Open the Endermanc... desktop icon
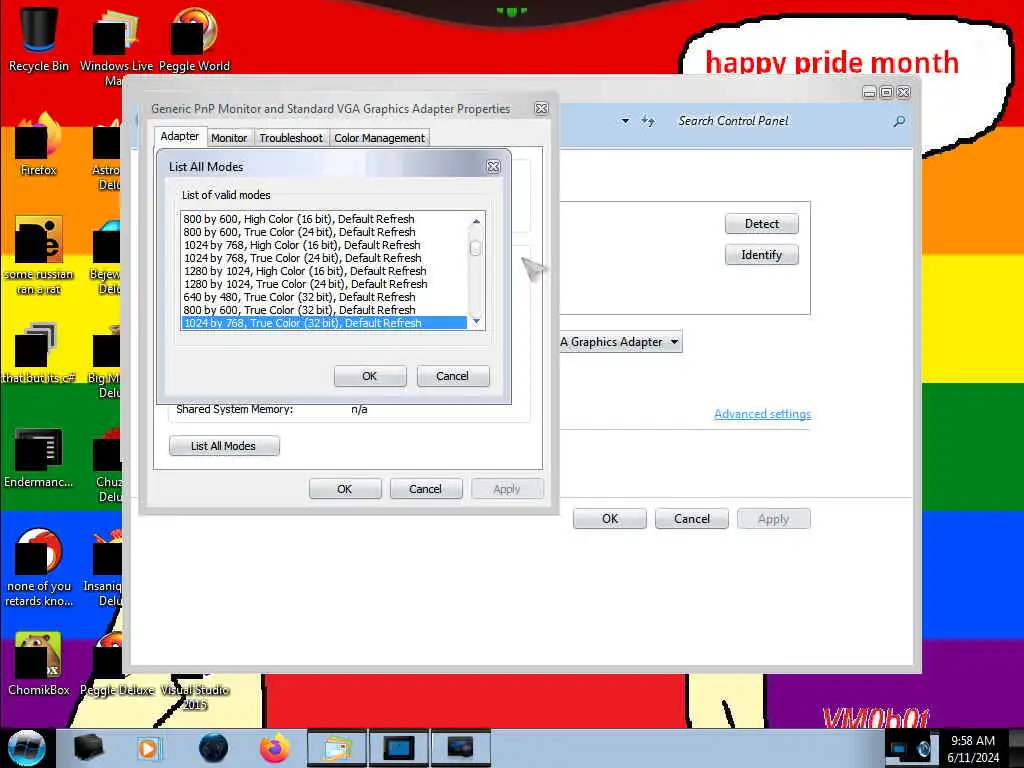 39,457
